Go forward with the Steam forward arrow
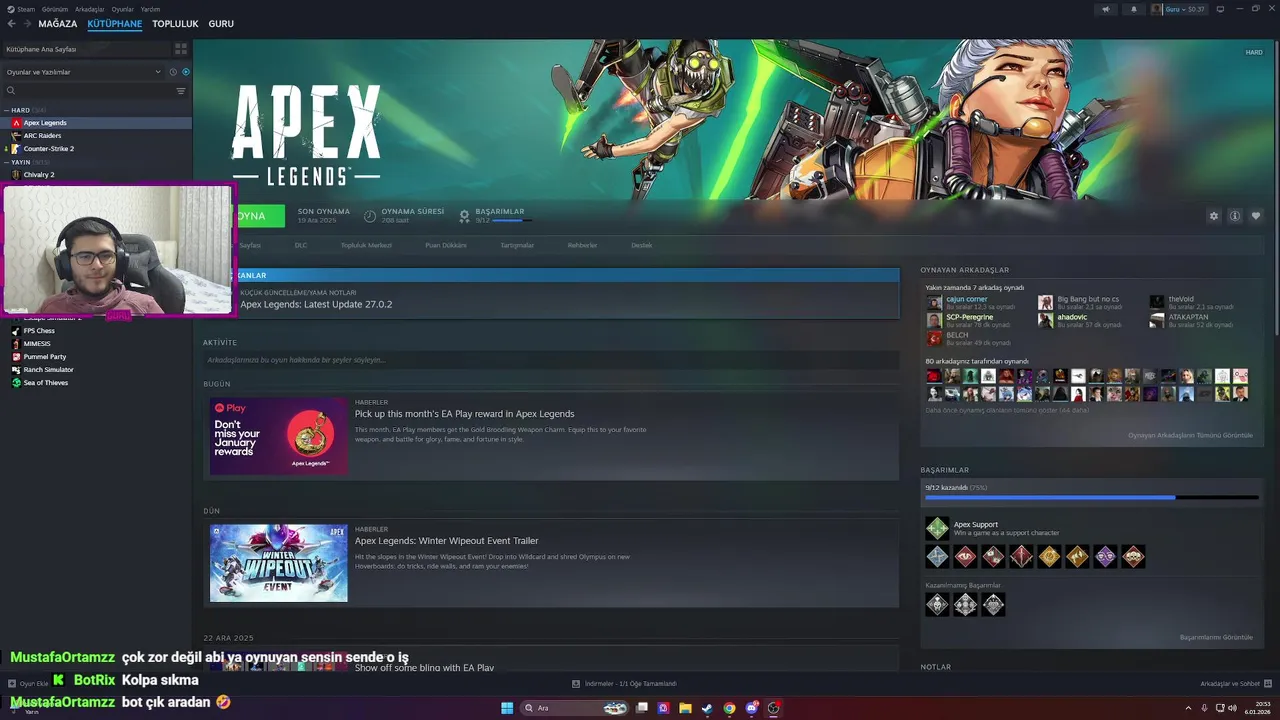 27,23
